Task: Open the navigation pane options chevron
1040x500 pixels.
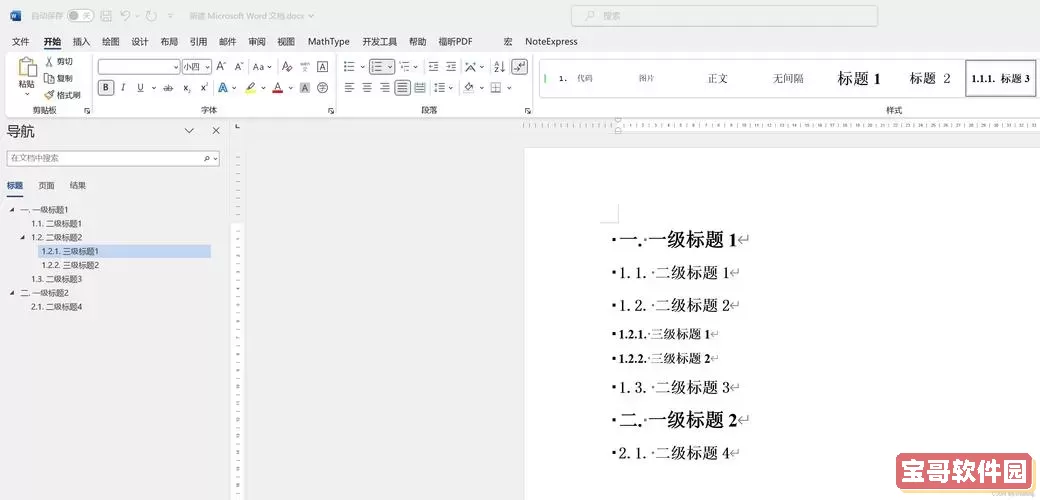Action: click(189, 131)
